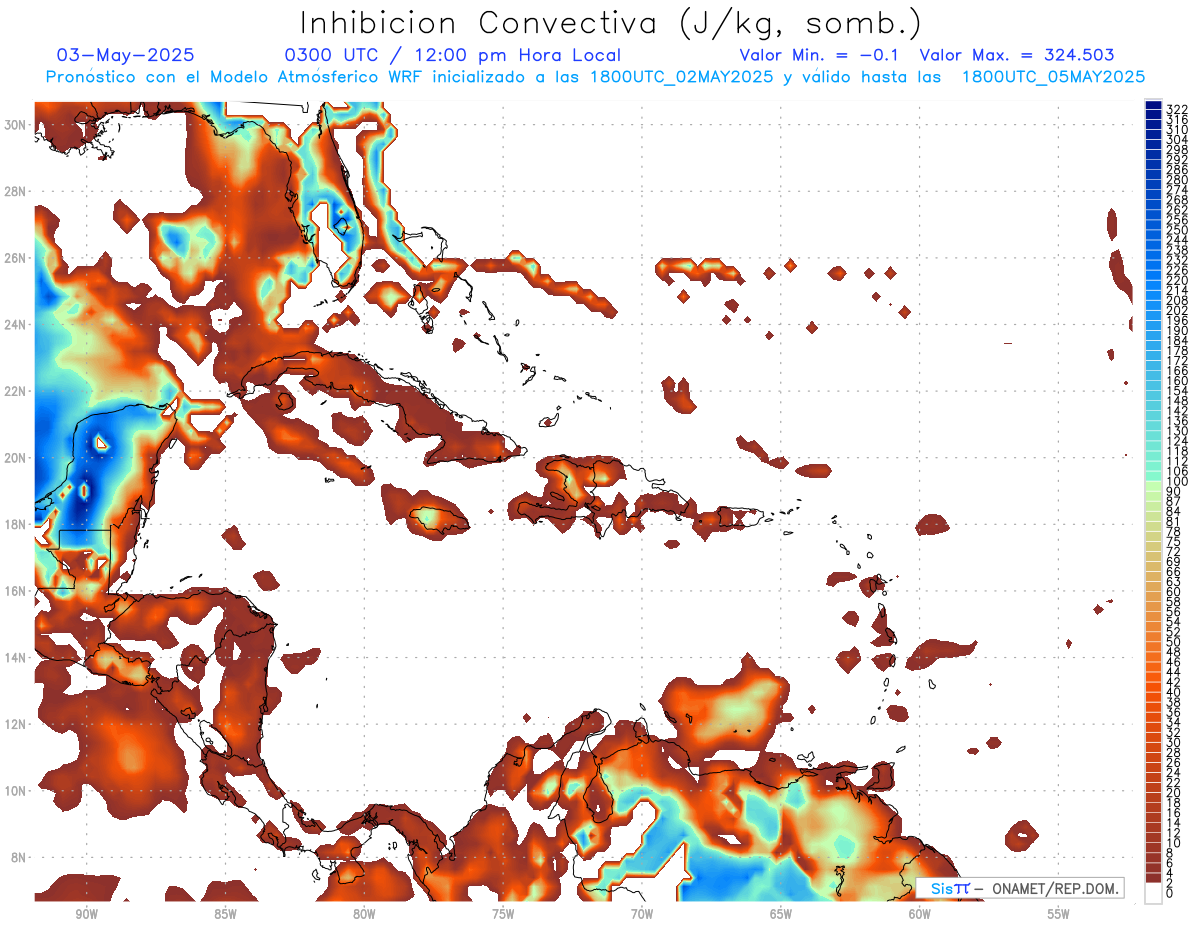Click the '72' value on the color scale
1200x927 pixels.
1174,551
